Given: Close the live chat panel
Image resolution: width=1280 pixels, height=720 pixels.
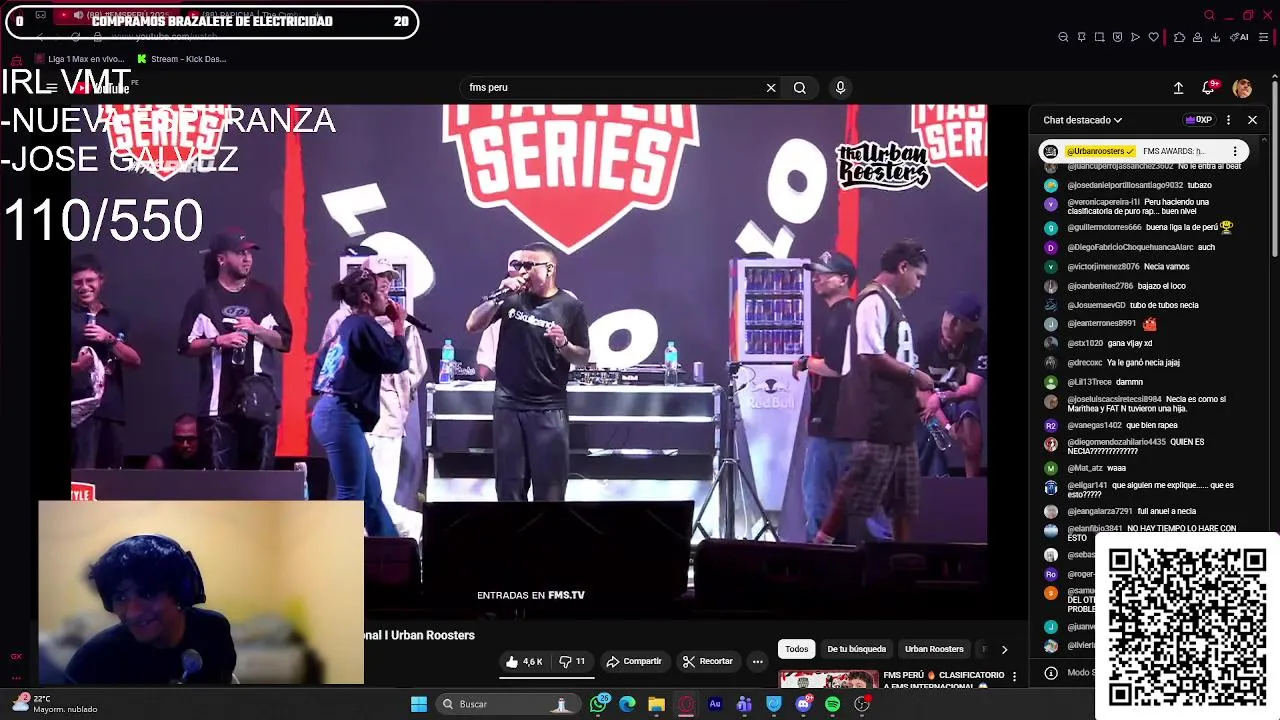Looking at the screenshot, I should point(1252,120).
